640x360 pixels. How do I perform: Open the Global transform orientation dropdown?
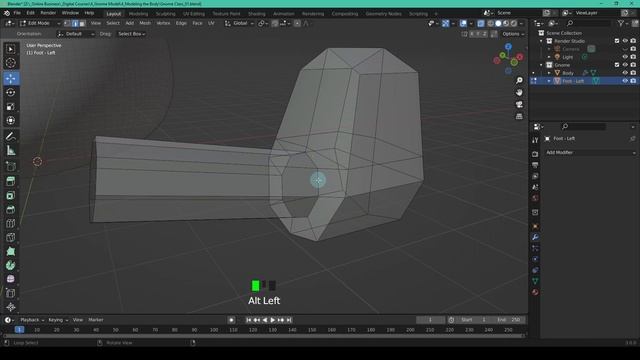tap(239, 23)
